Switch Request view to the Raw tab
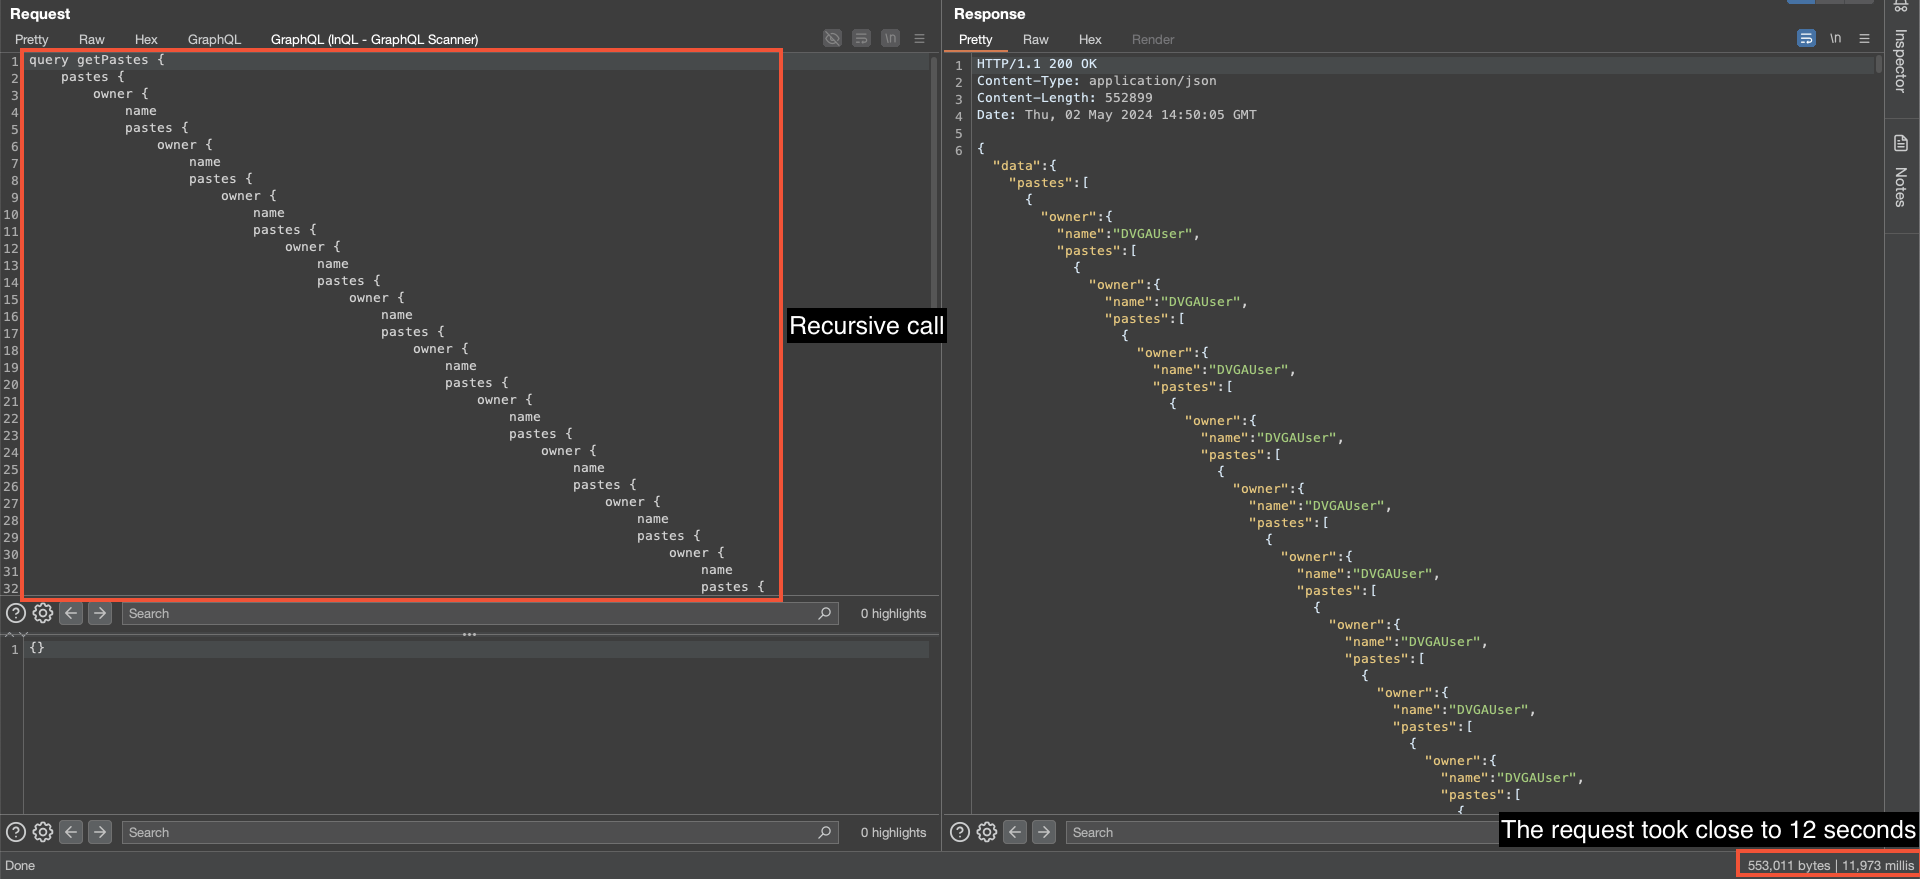The image size is (1920, 879). pos(91,40)
